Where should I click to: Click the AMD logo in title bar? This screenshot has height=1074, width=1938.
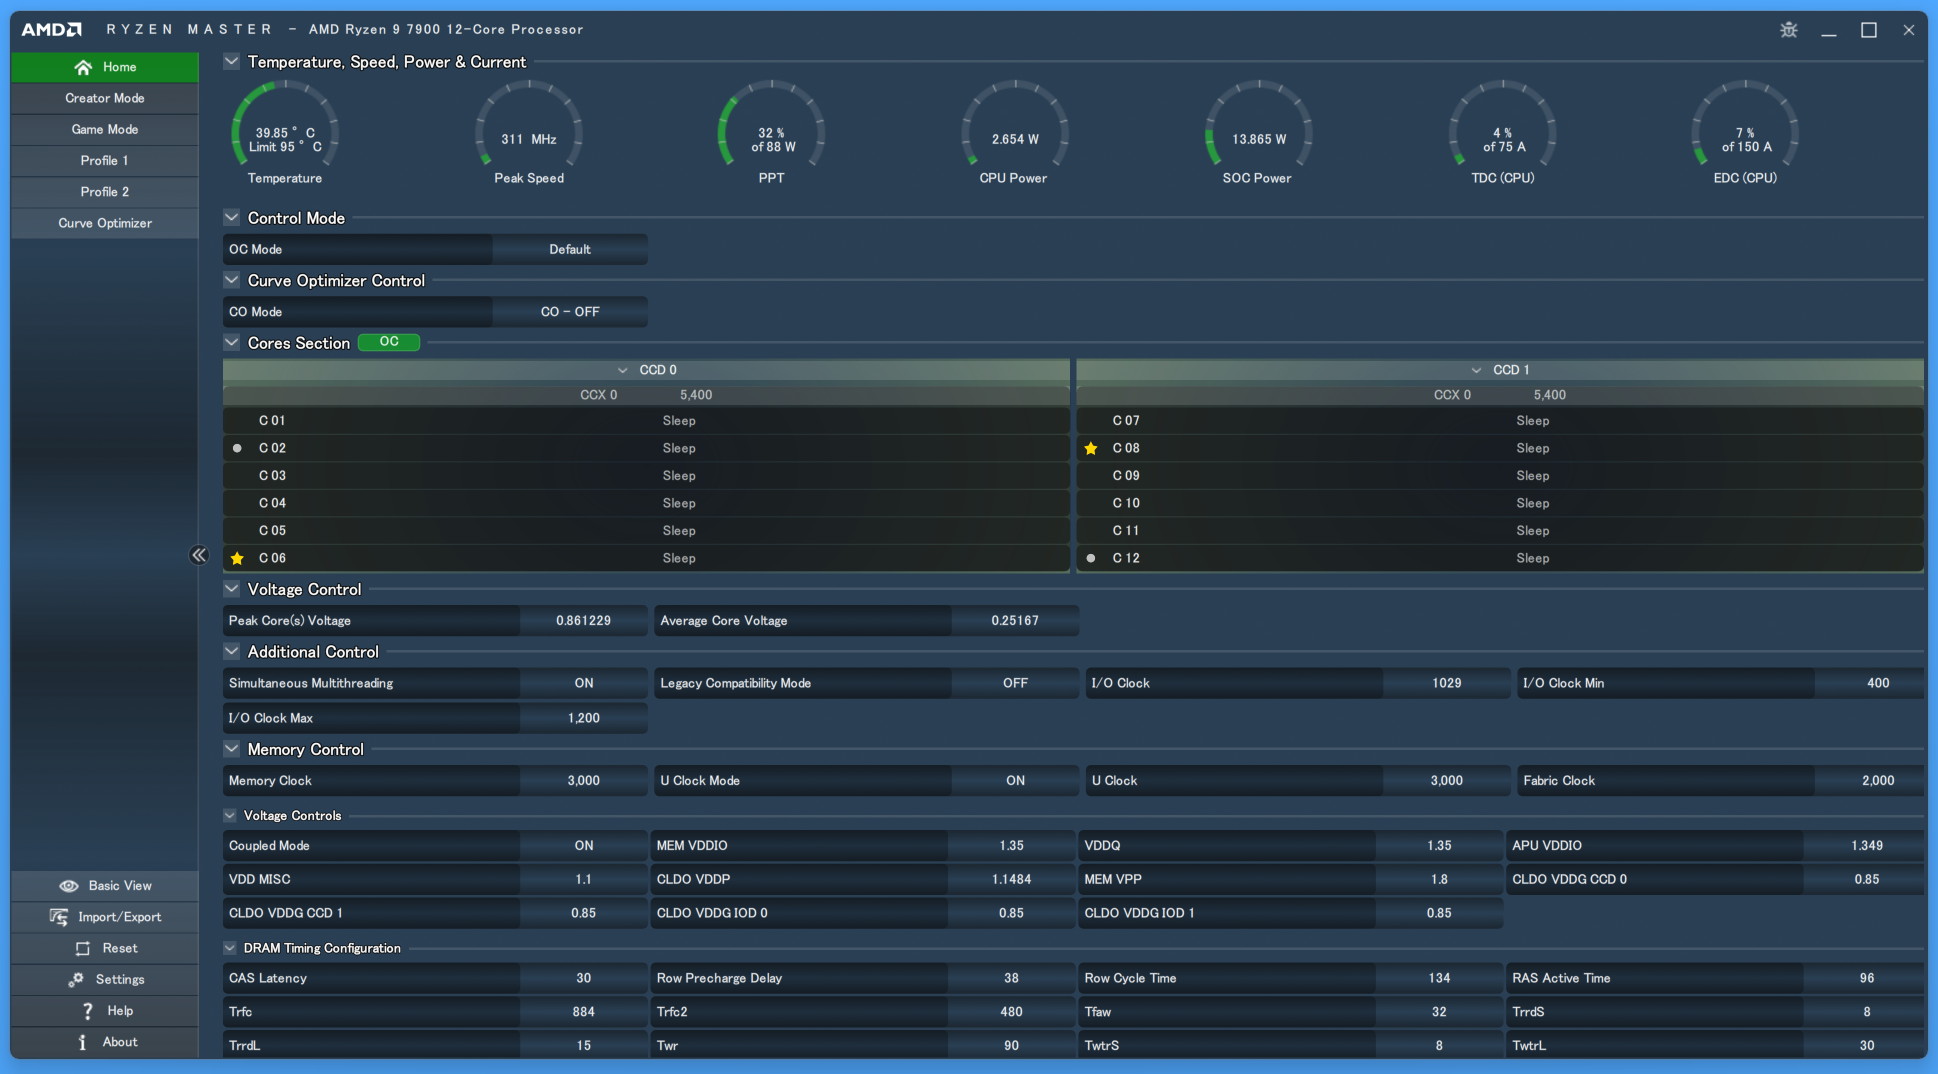pos(52,29)
